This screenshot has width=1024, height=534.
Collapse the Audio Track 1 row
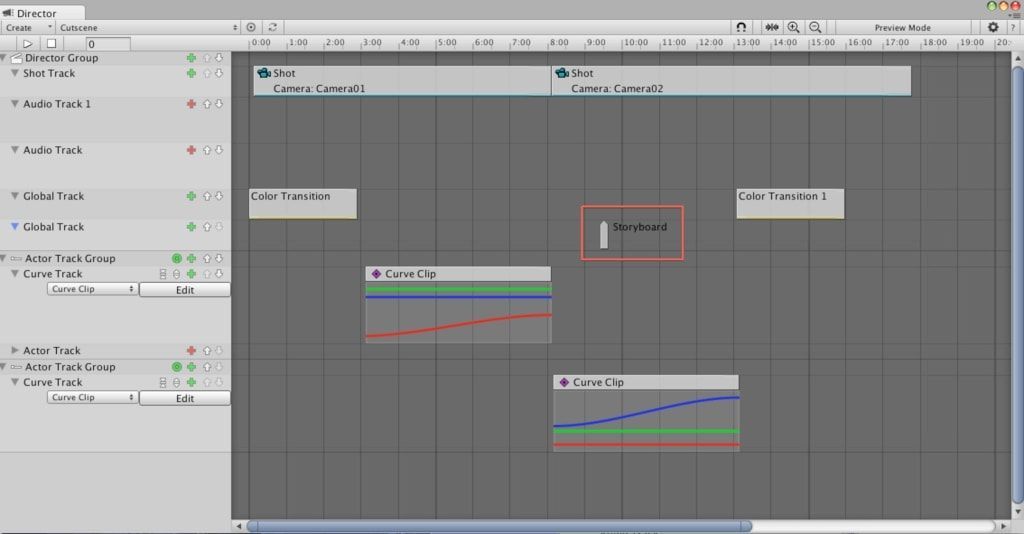[x=14, y=104]
